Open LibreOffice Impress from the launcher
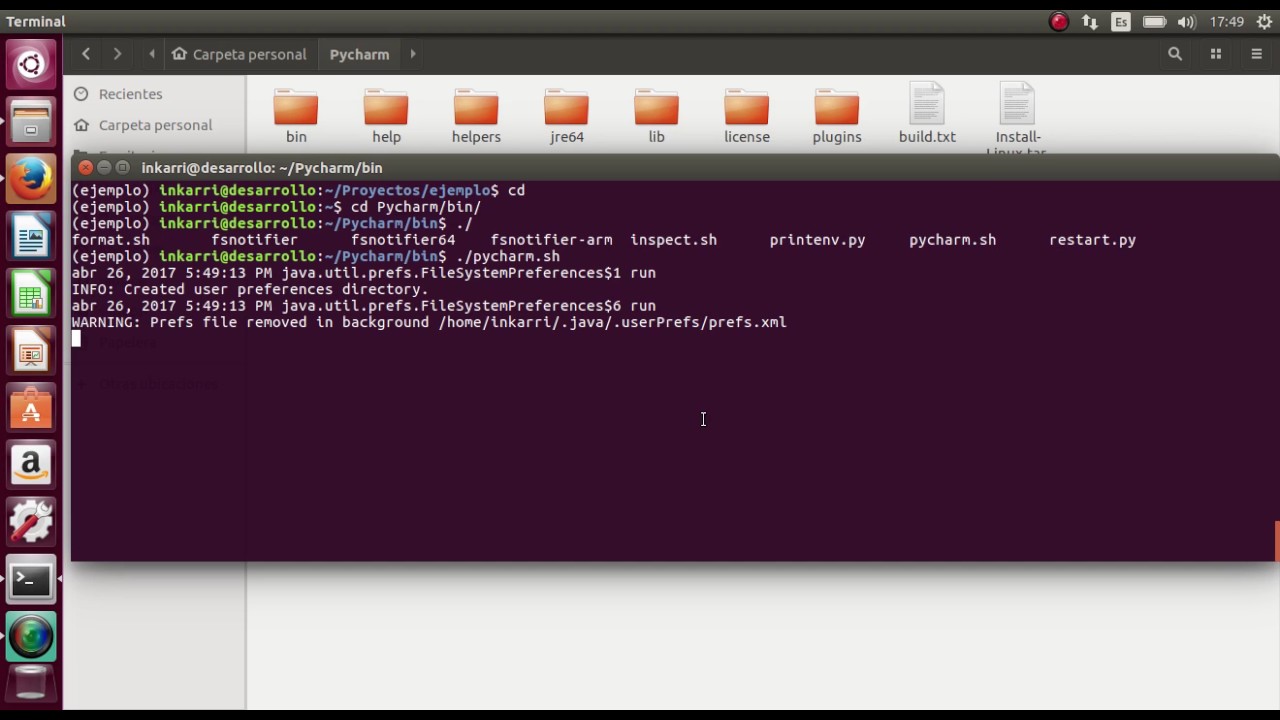The width and height of the screenshot is (1280, 720). 31,352
